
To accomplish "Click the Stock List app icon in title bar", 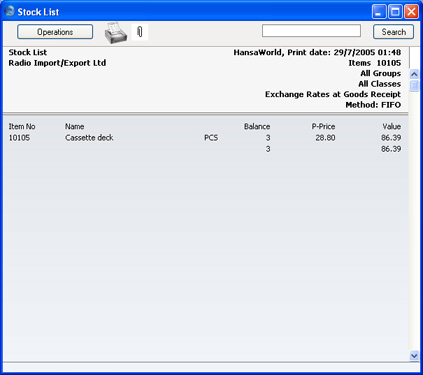I will coord(10,11).
